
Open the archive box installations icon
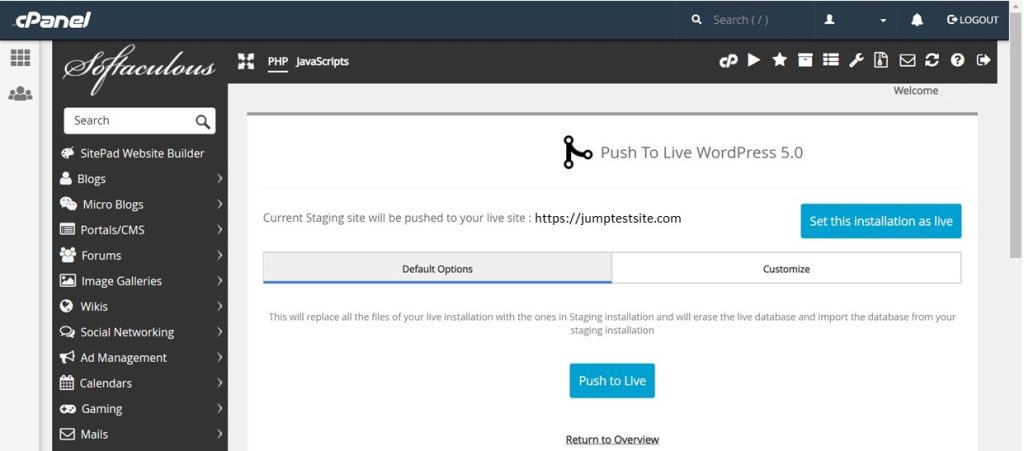[805, 60]
